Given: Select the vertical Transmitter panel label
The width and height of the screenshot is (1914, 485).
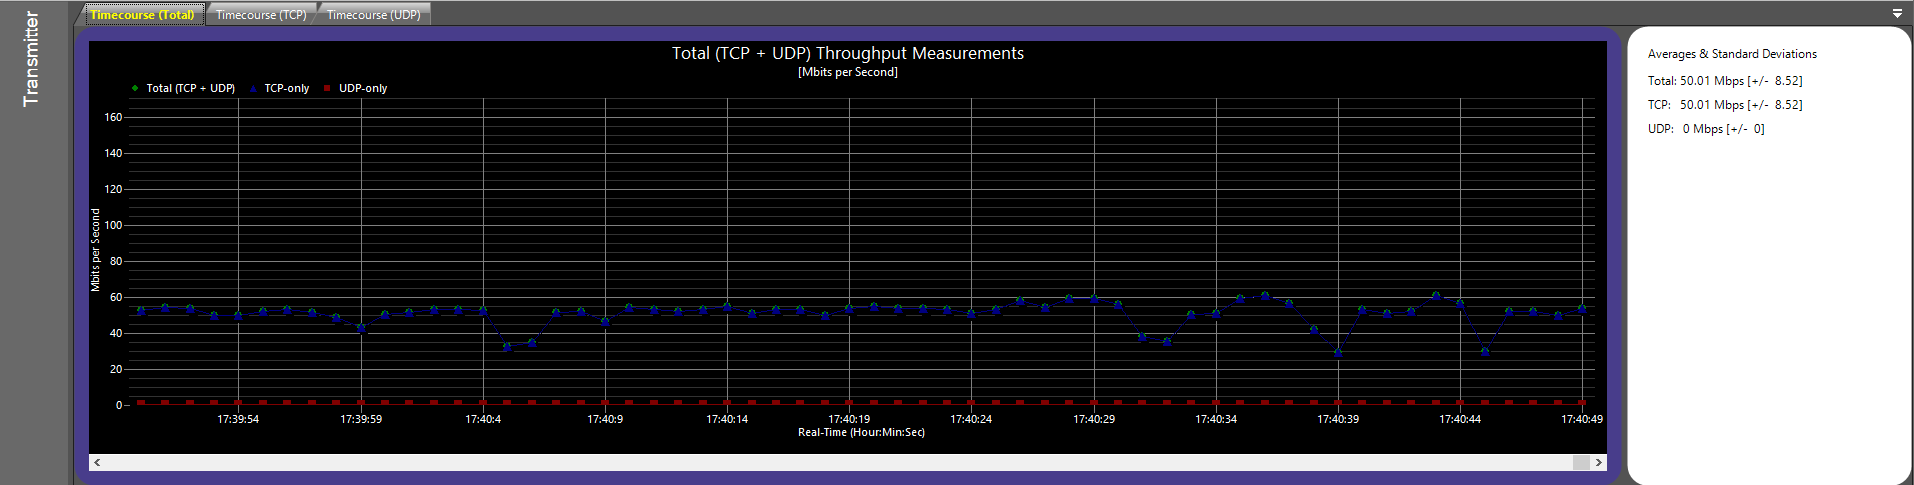Looking at the screenshot, I should (31, 59).
